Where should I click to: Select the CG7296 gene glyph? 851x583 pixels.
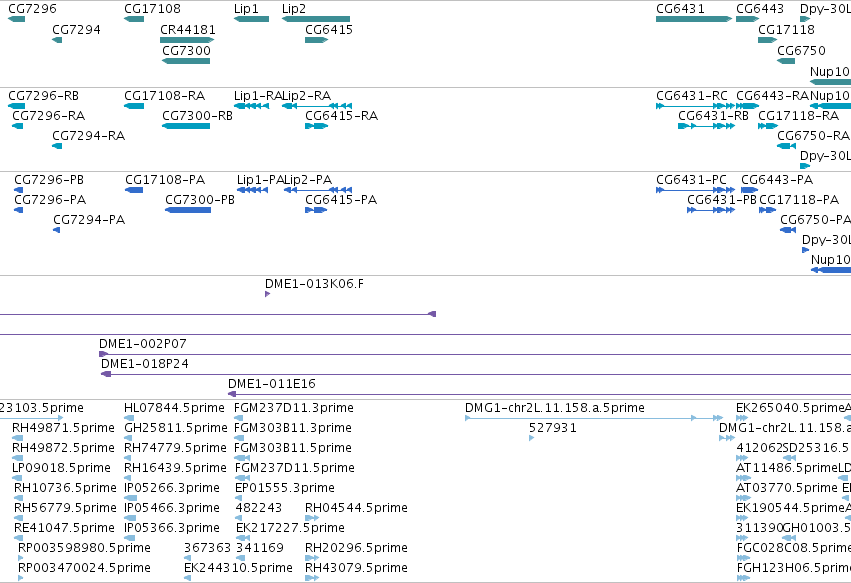click(x=16, y=19)
